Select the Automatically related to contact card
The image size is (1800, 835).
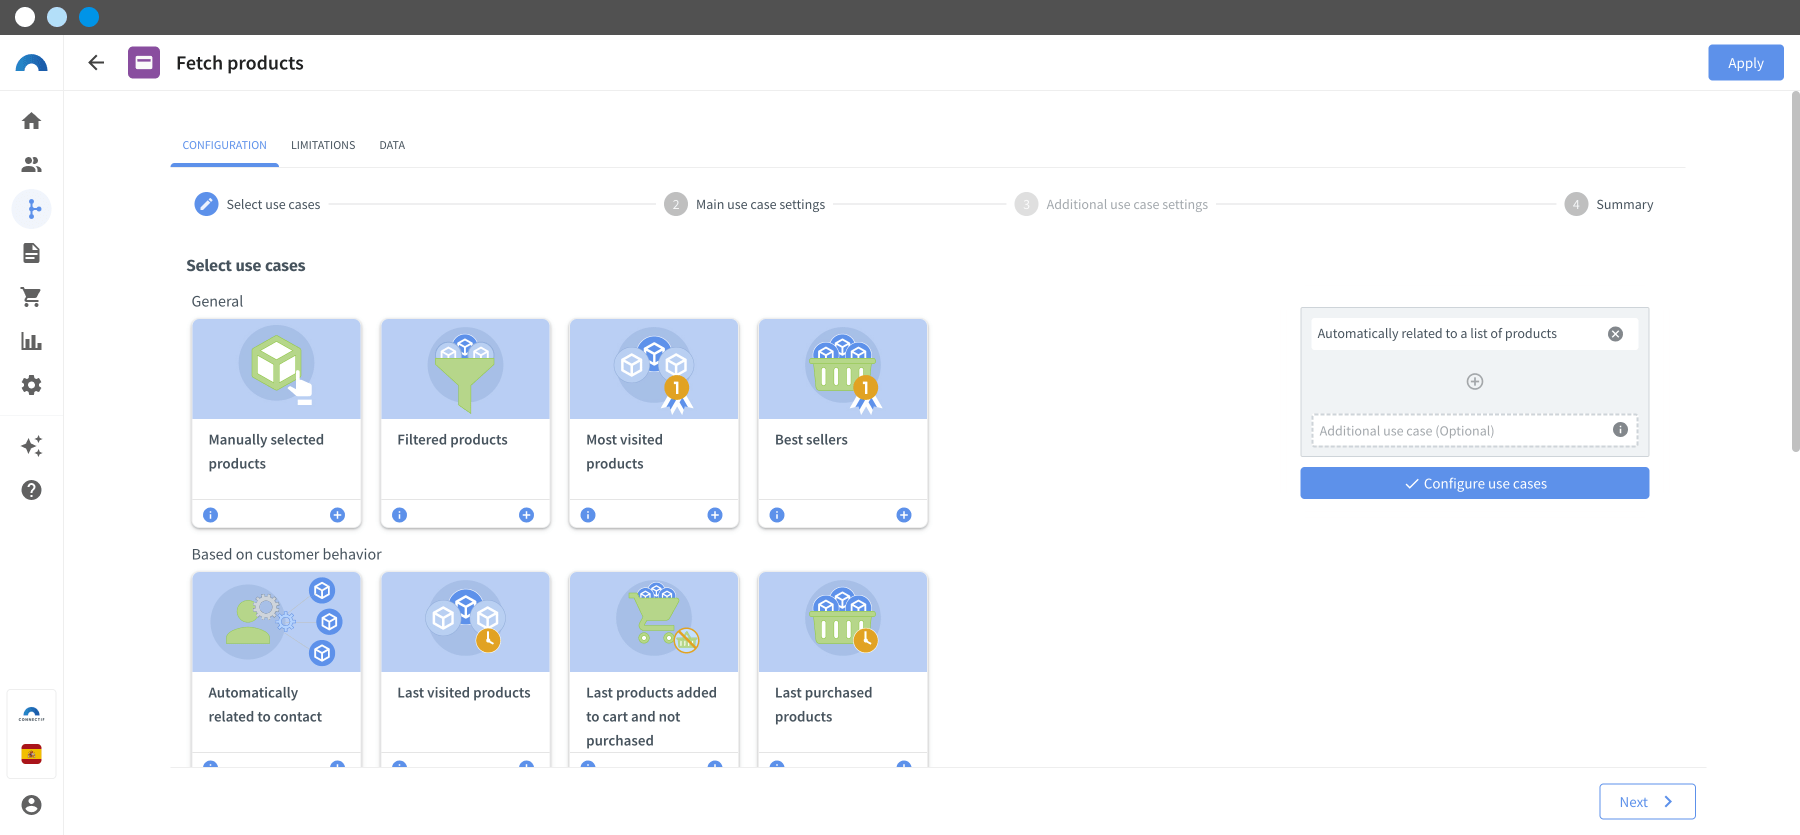click(x=277, y=669)
